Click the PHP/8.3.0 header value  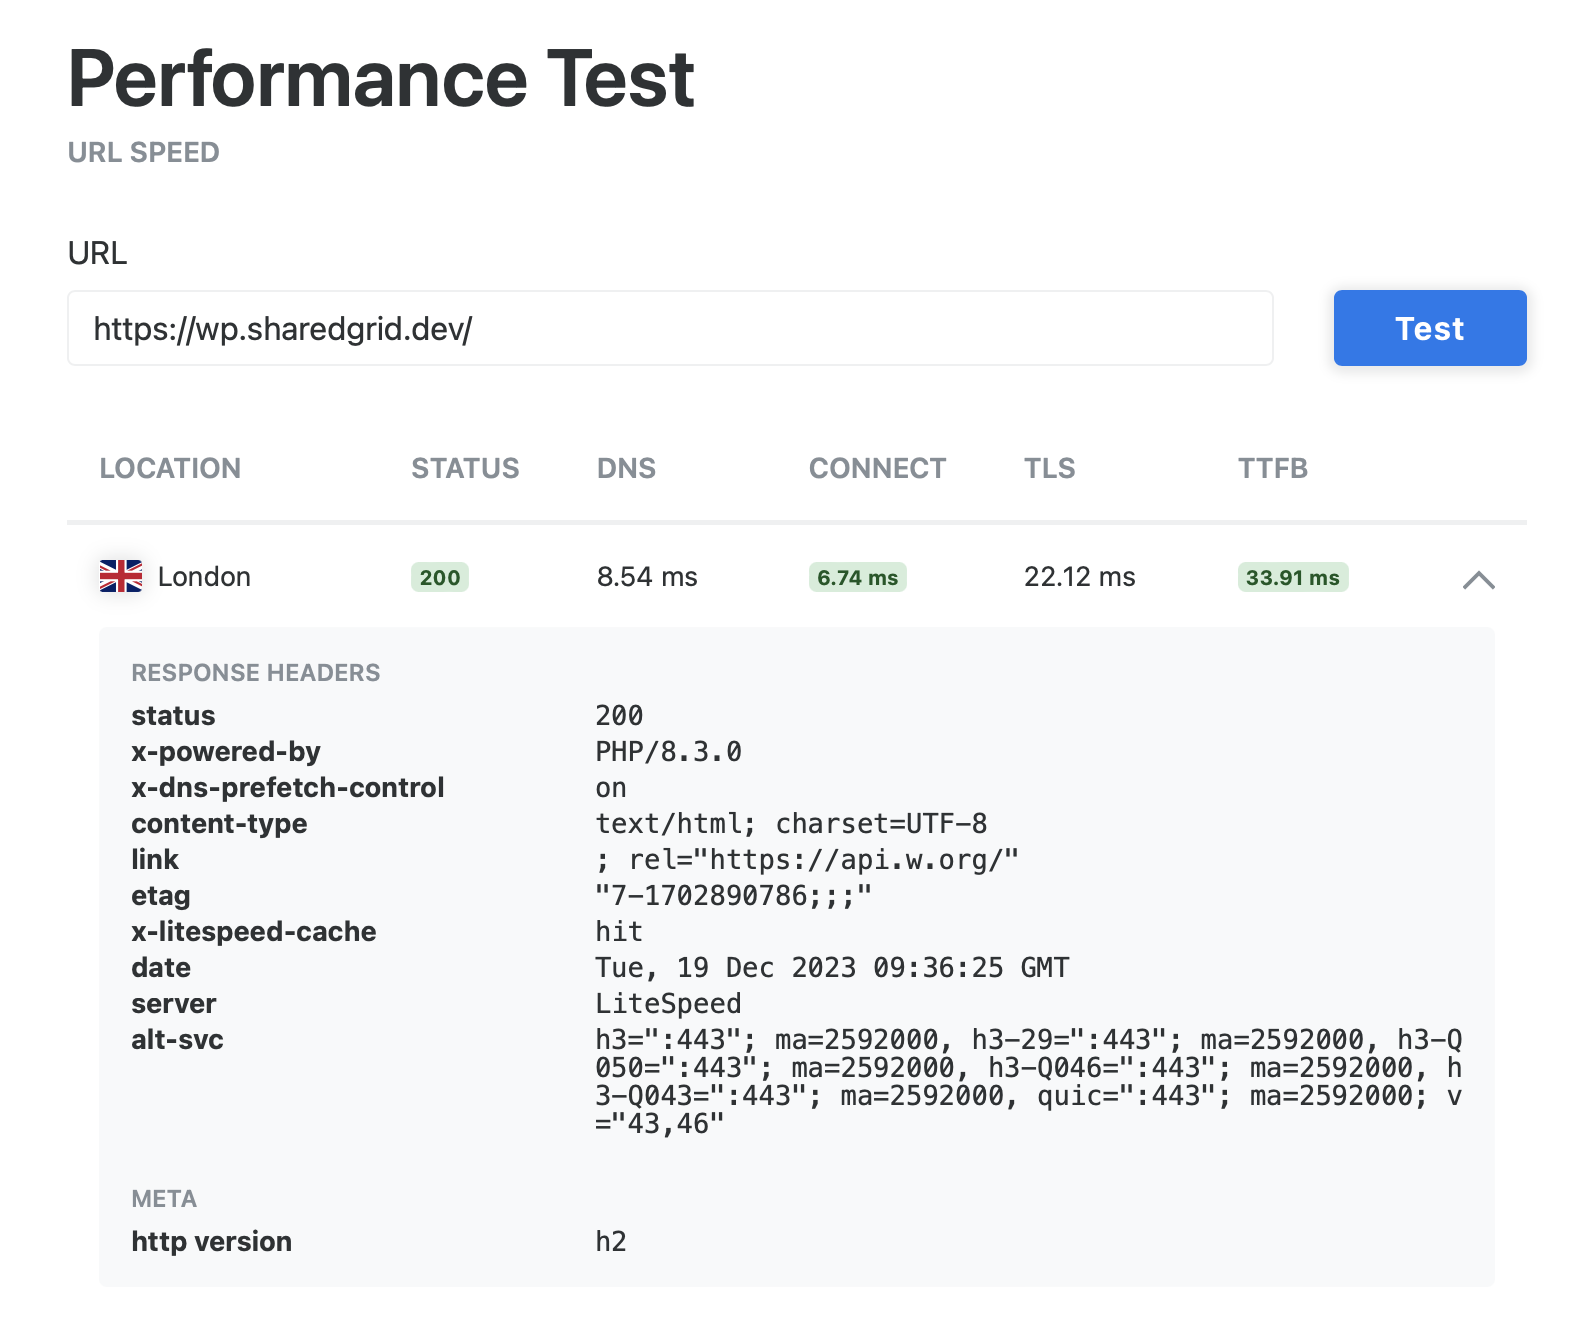668,752
